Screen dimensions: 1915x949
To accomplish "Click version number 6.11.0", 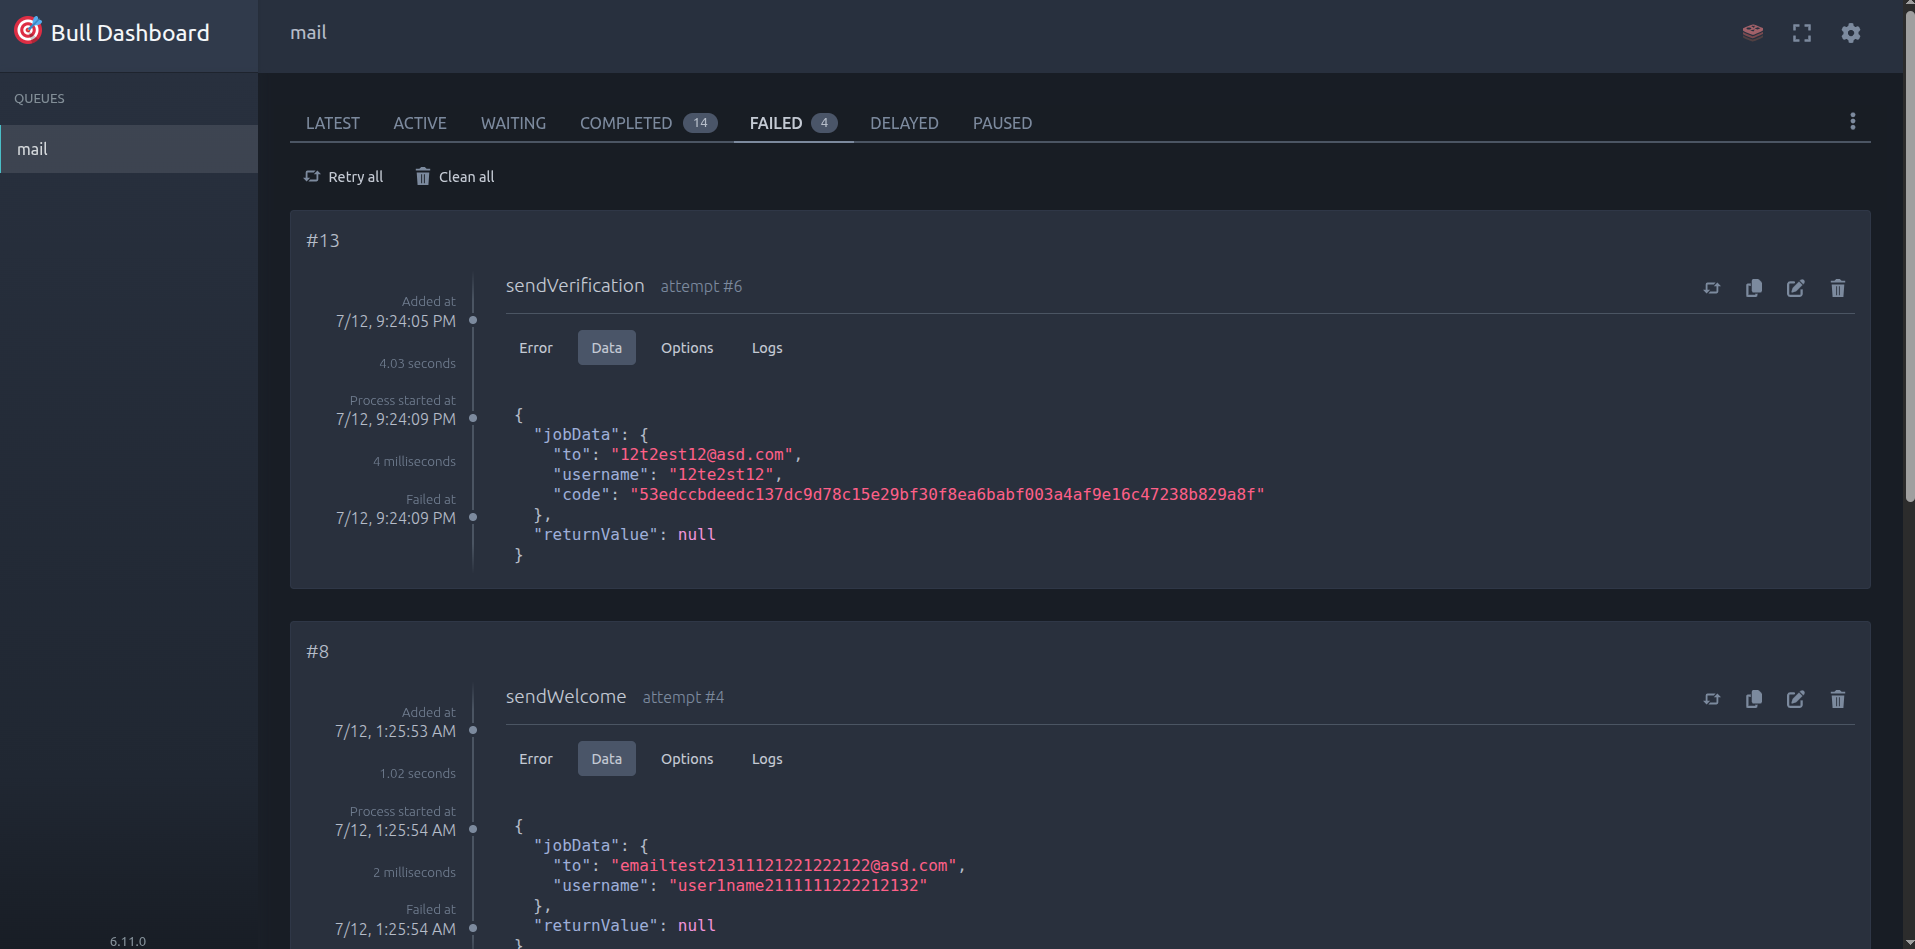I will [128, 942].
